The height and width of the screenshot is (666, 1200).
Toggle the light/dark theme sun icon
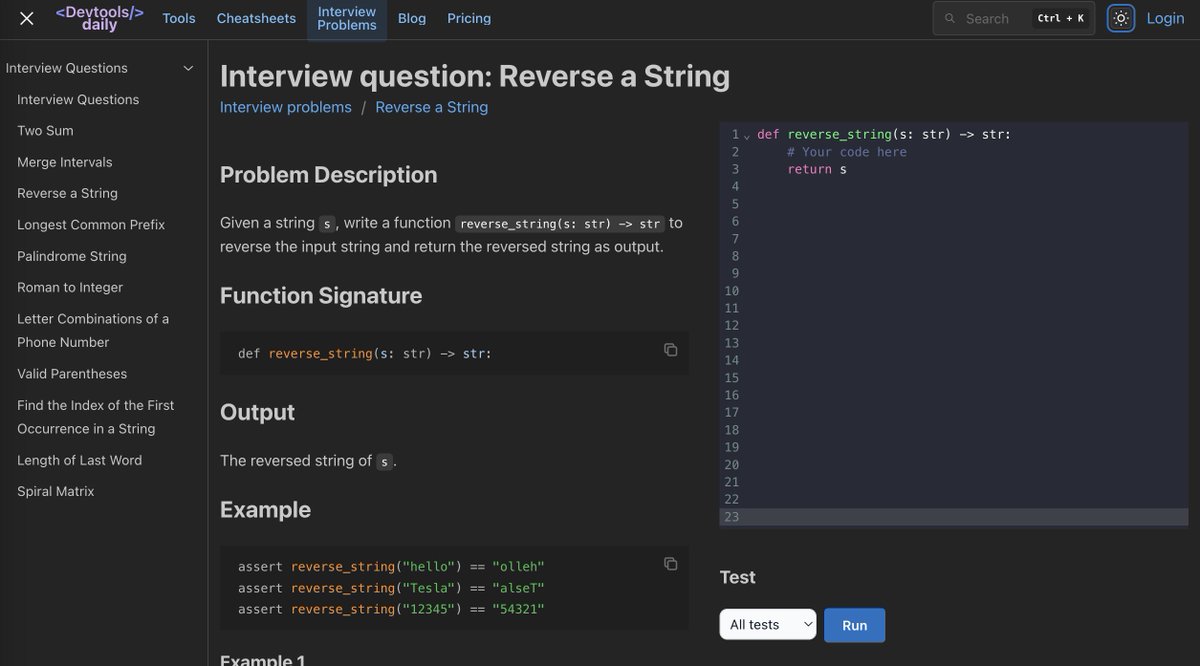1121,18
